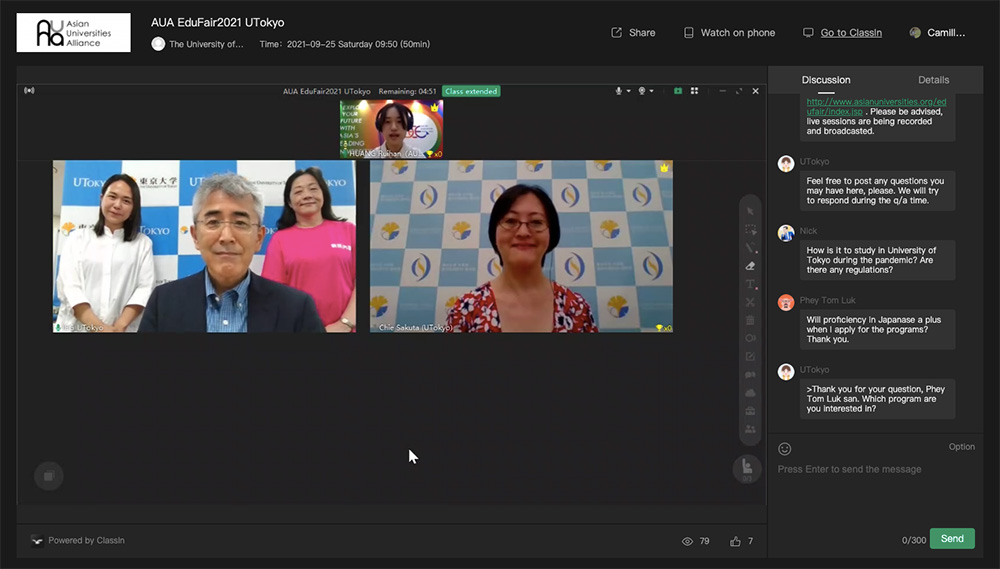Toggle classroom fullscreen expand icon
The image size is (1000, 569).
coord(739,91)
